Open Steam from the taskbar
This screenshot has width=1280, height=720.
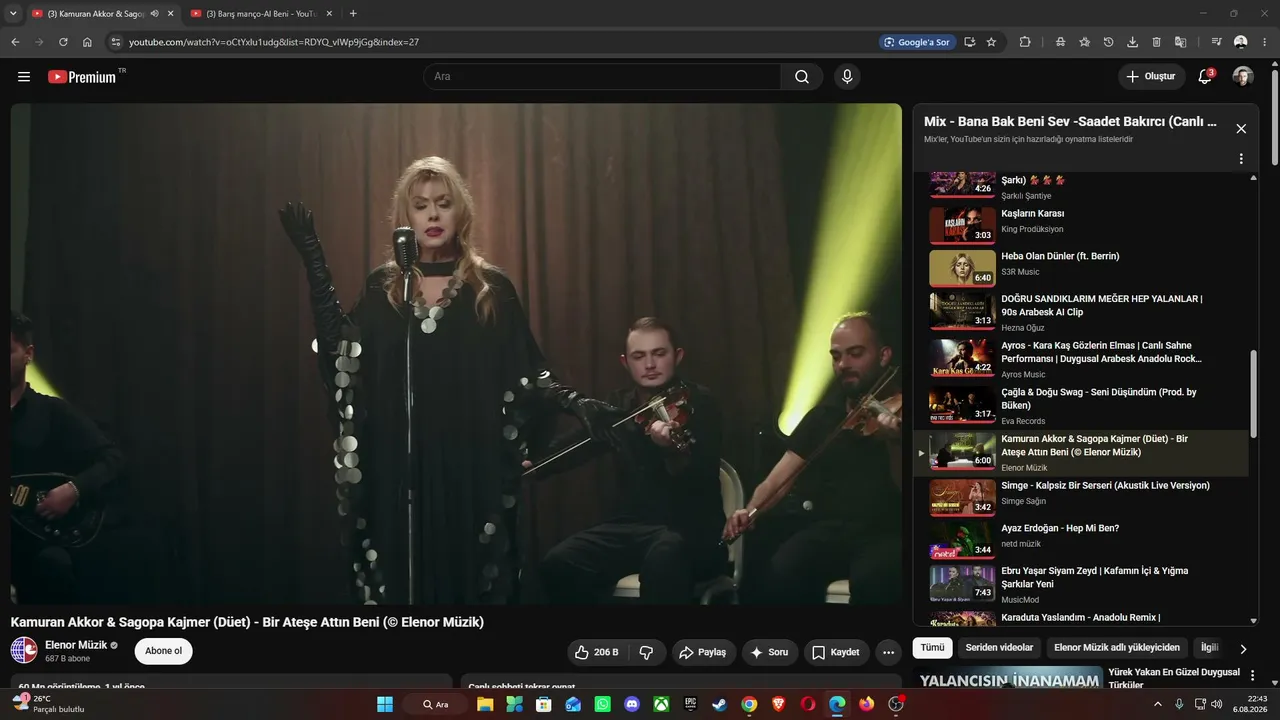[x=719, y=704]
